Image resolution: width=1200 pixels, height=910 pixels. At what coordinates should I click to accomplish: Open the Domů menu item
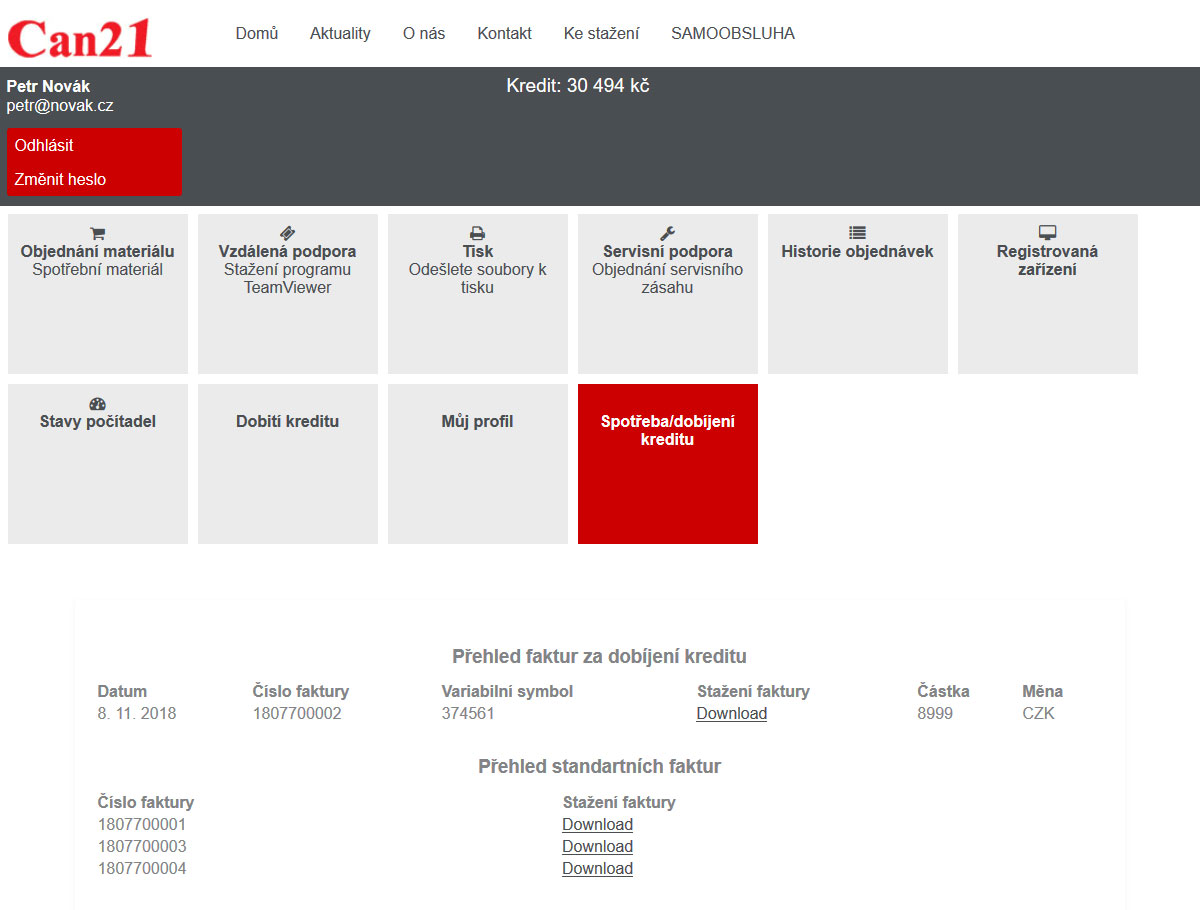coord(257,33)
